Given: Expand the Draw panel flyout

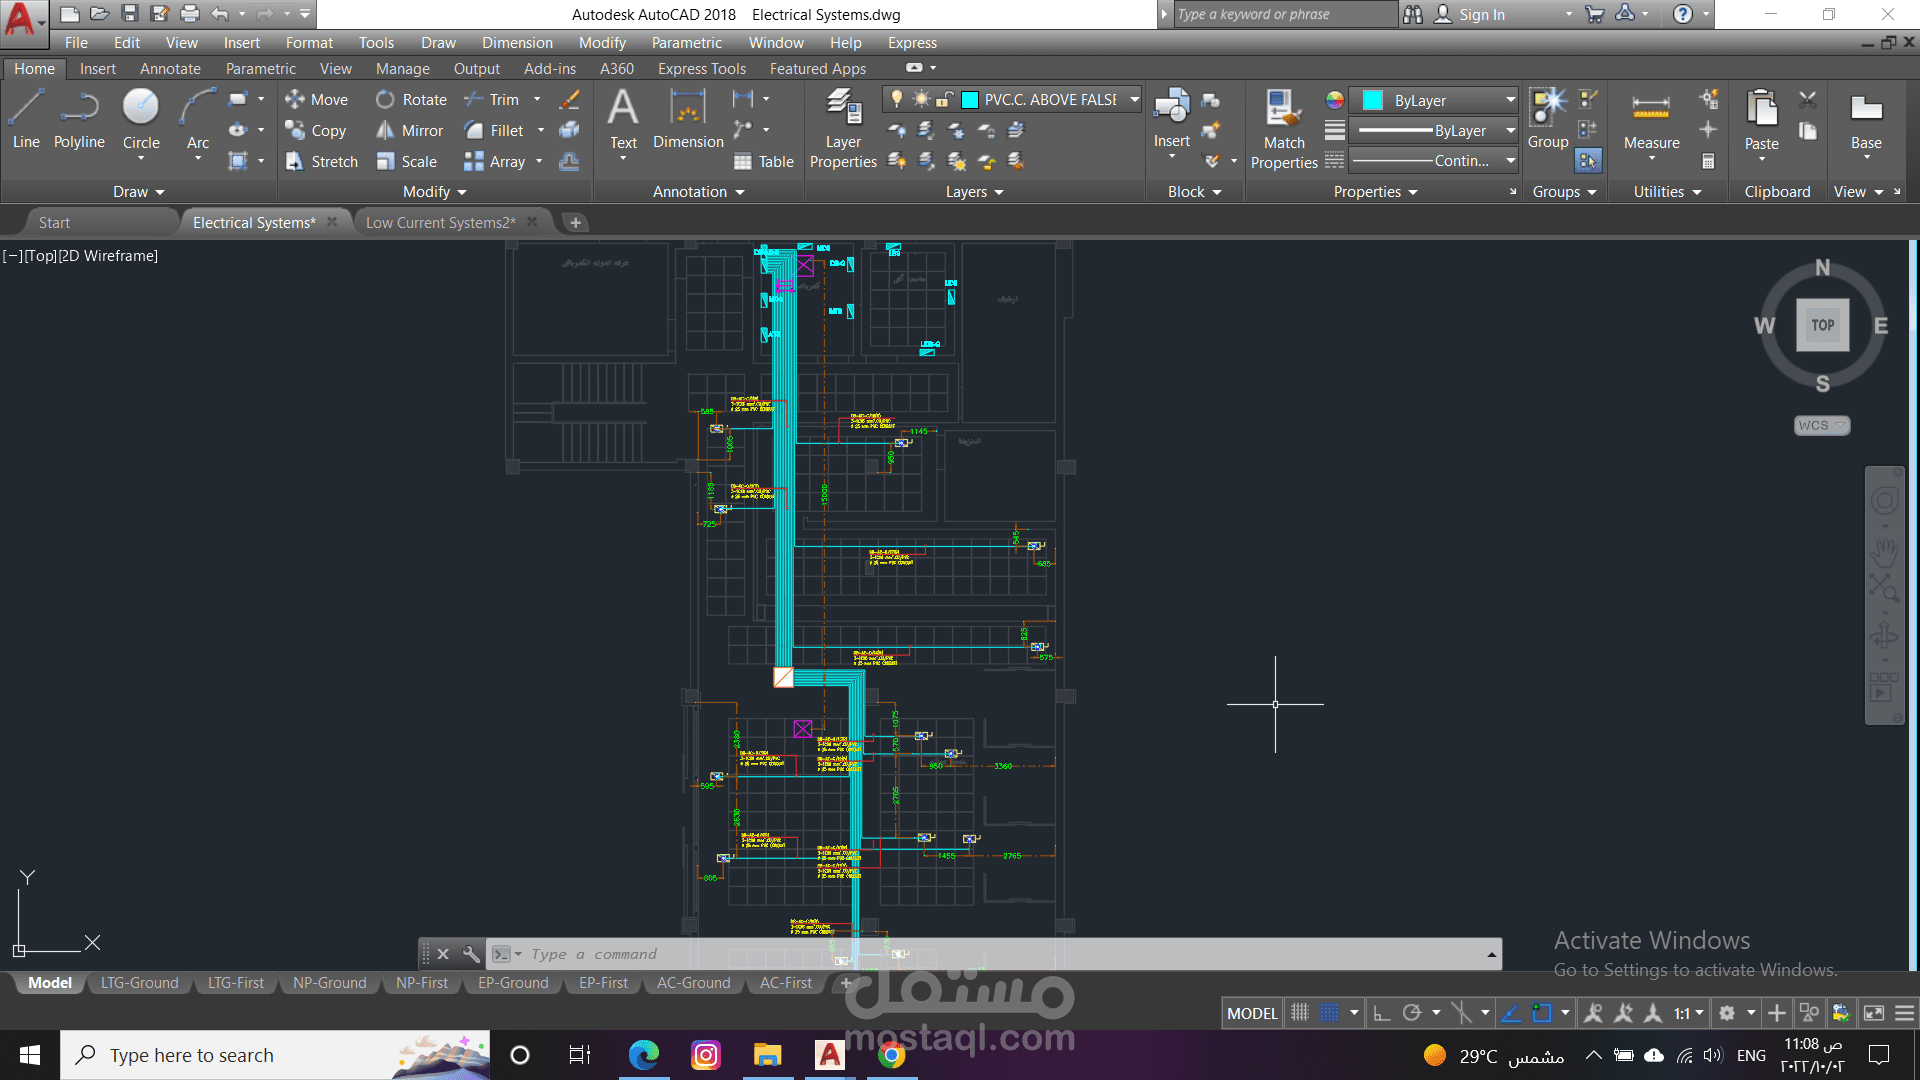Looking at the screenshot, I should coord(138,192).
